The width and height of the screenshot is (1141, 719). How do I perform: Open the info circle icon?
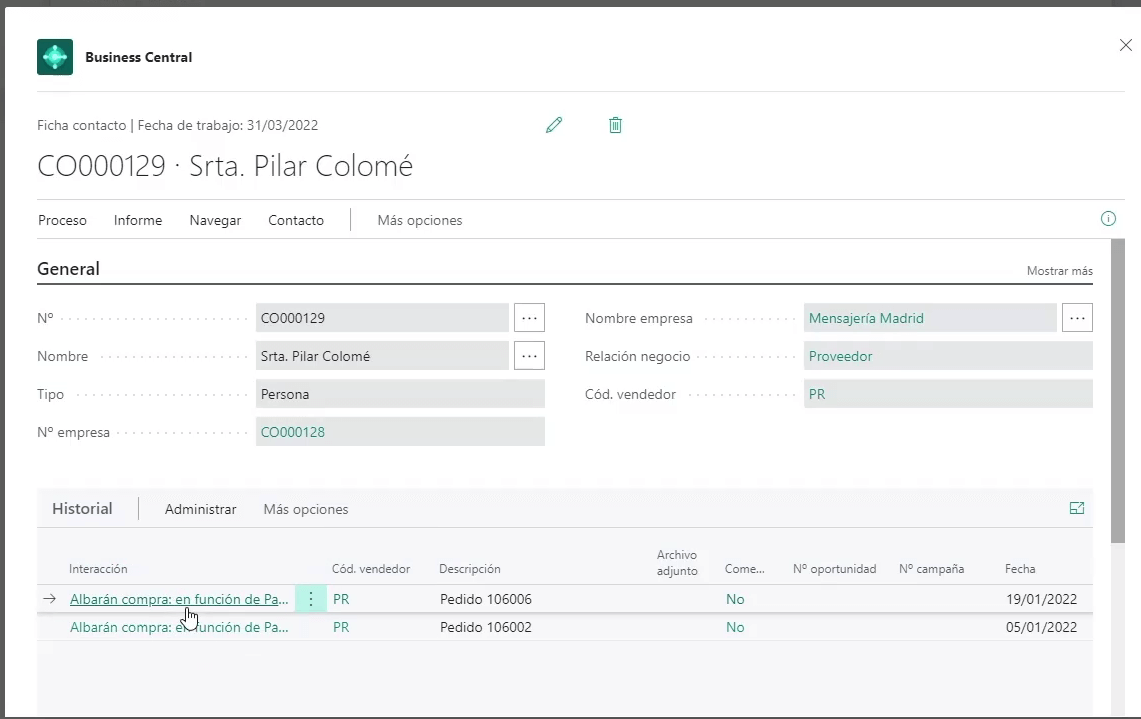tap(1108, 219)
